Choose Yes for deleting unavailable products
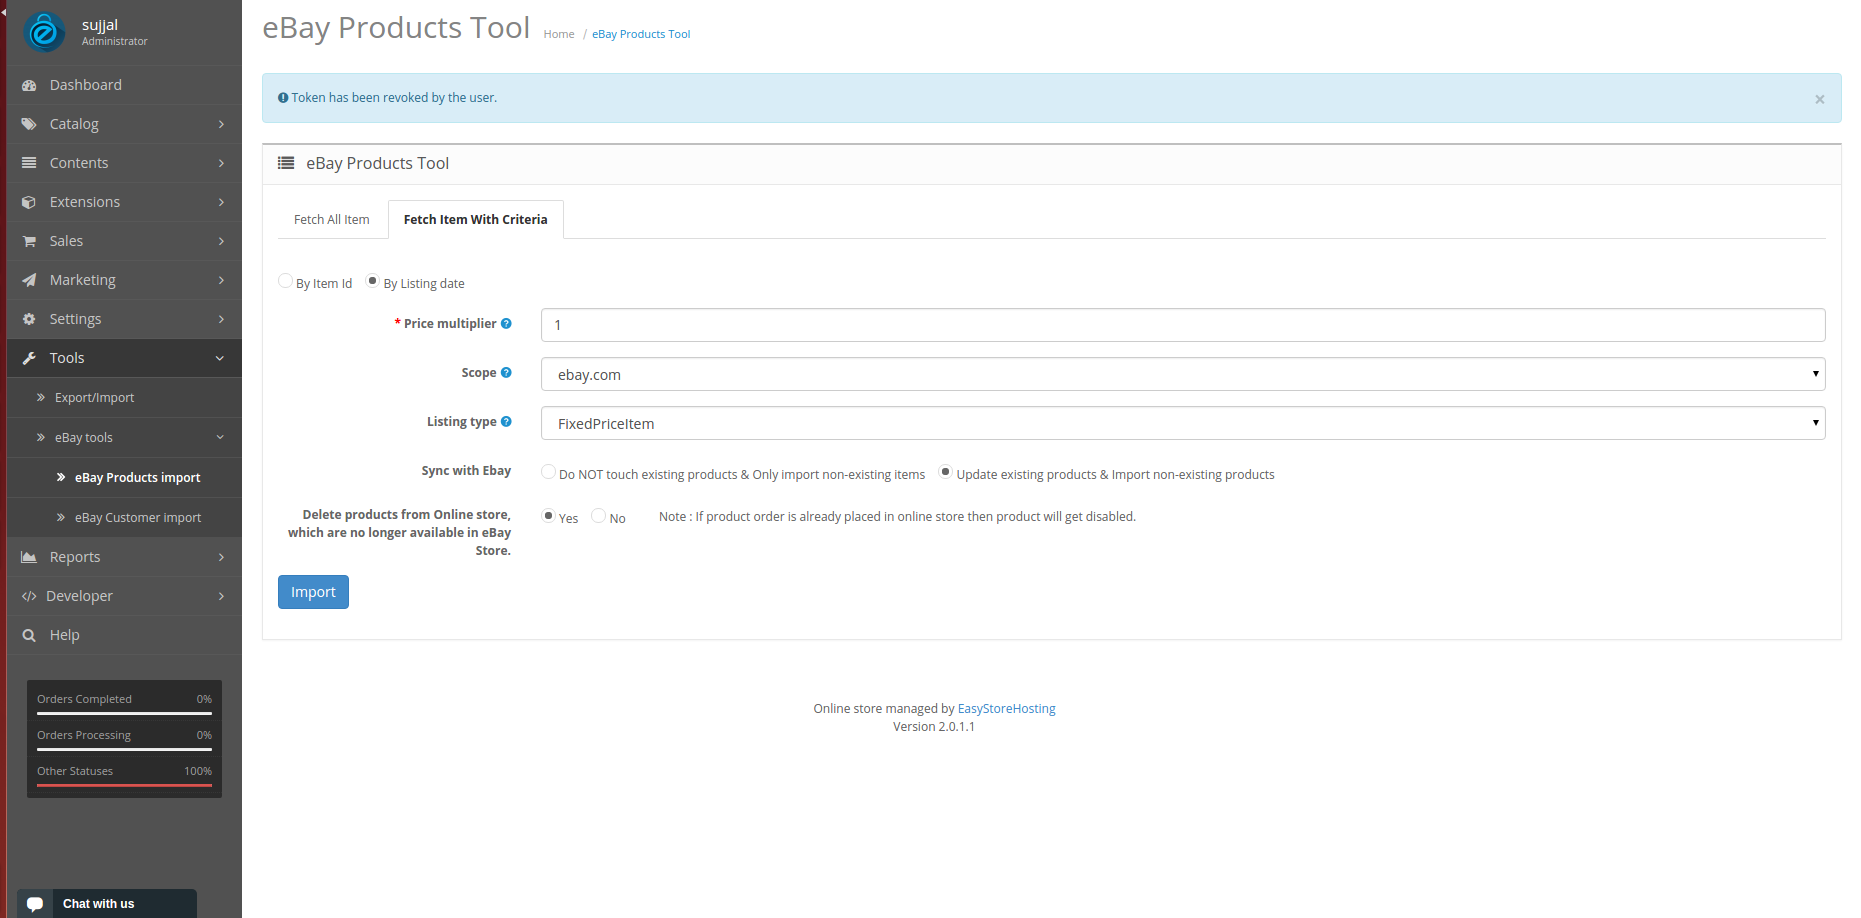Image resolution: width=1861 pixels, height=918 pixels. [548, 516]
